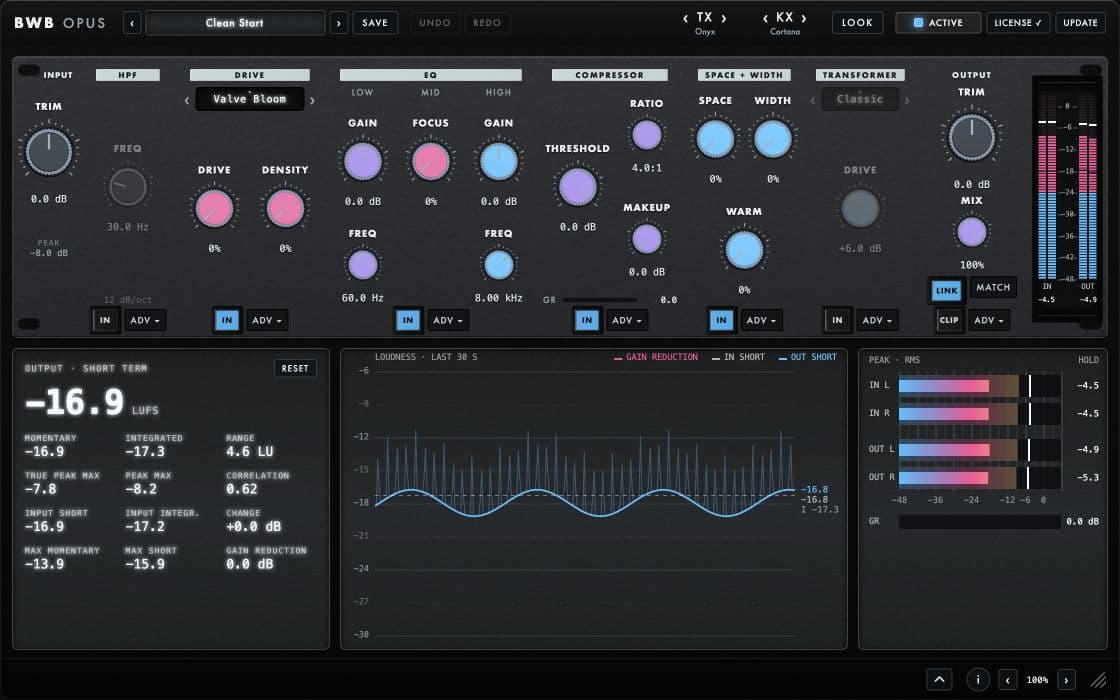Expand HPF ADV options
Image resolution: width=1120 pixels, height=700 pixels.
click(145, 320)
